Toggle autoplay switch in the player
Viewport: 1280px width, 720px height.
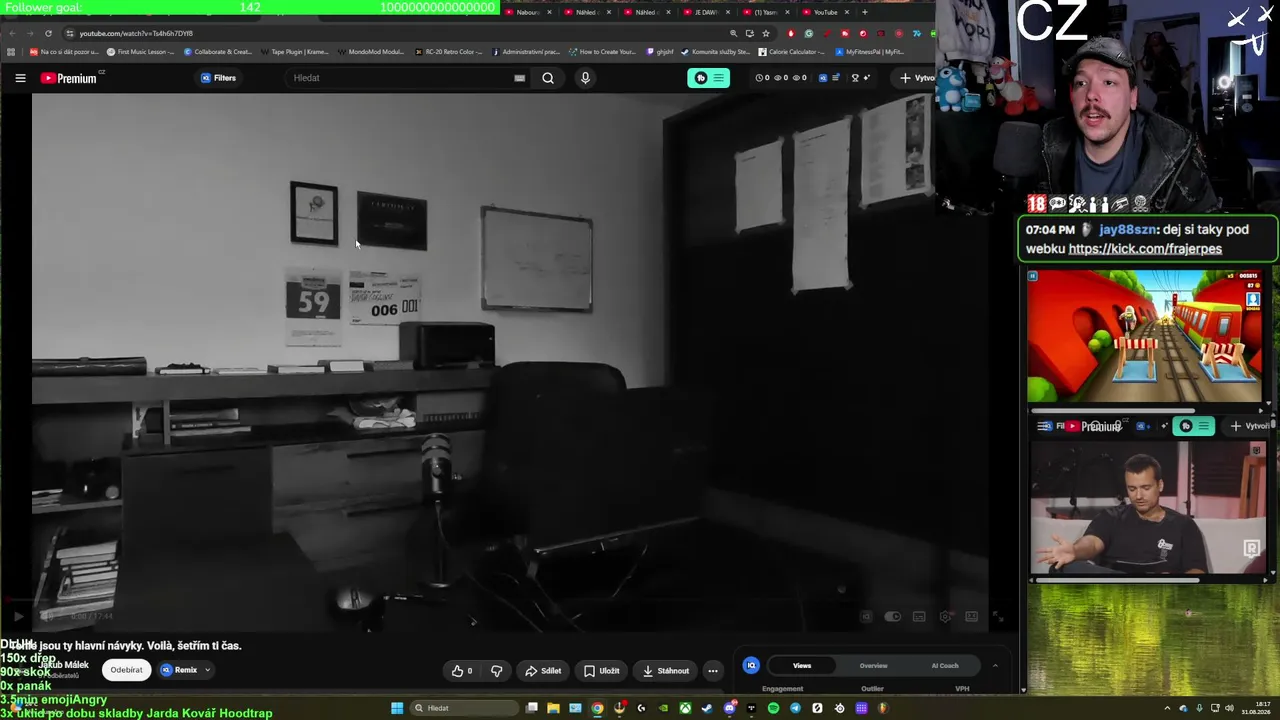pyautogui.click(x=893, y=617)
